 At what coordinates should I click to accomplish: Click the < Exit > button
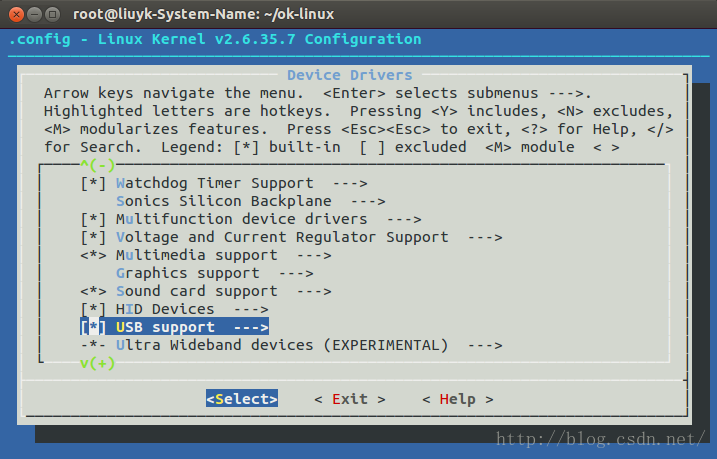click(x=350, y=399)
